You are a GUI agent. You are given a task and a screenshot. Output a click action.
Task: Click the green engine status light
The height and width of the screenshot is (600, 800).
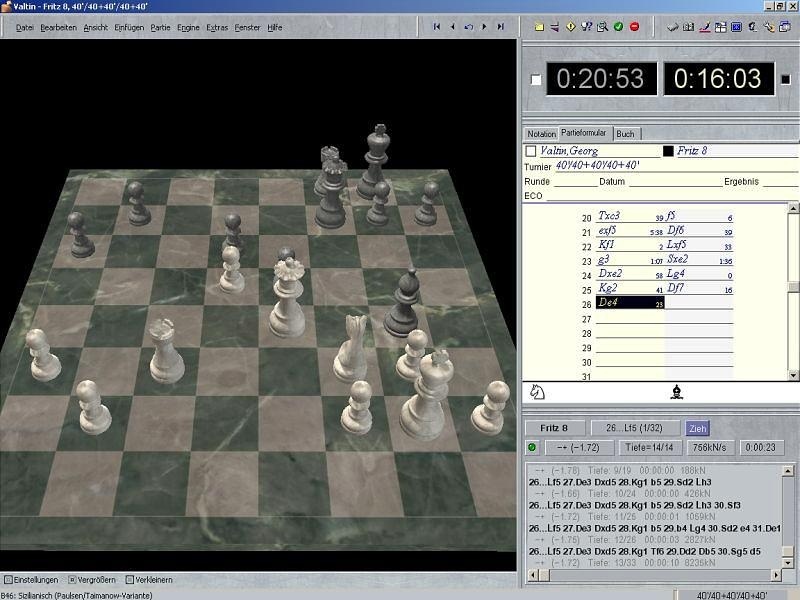coord(532,447)
